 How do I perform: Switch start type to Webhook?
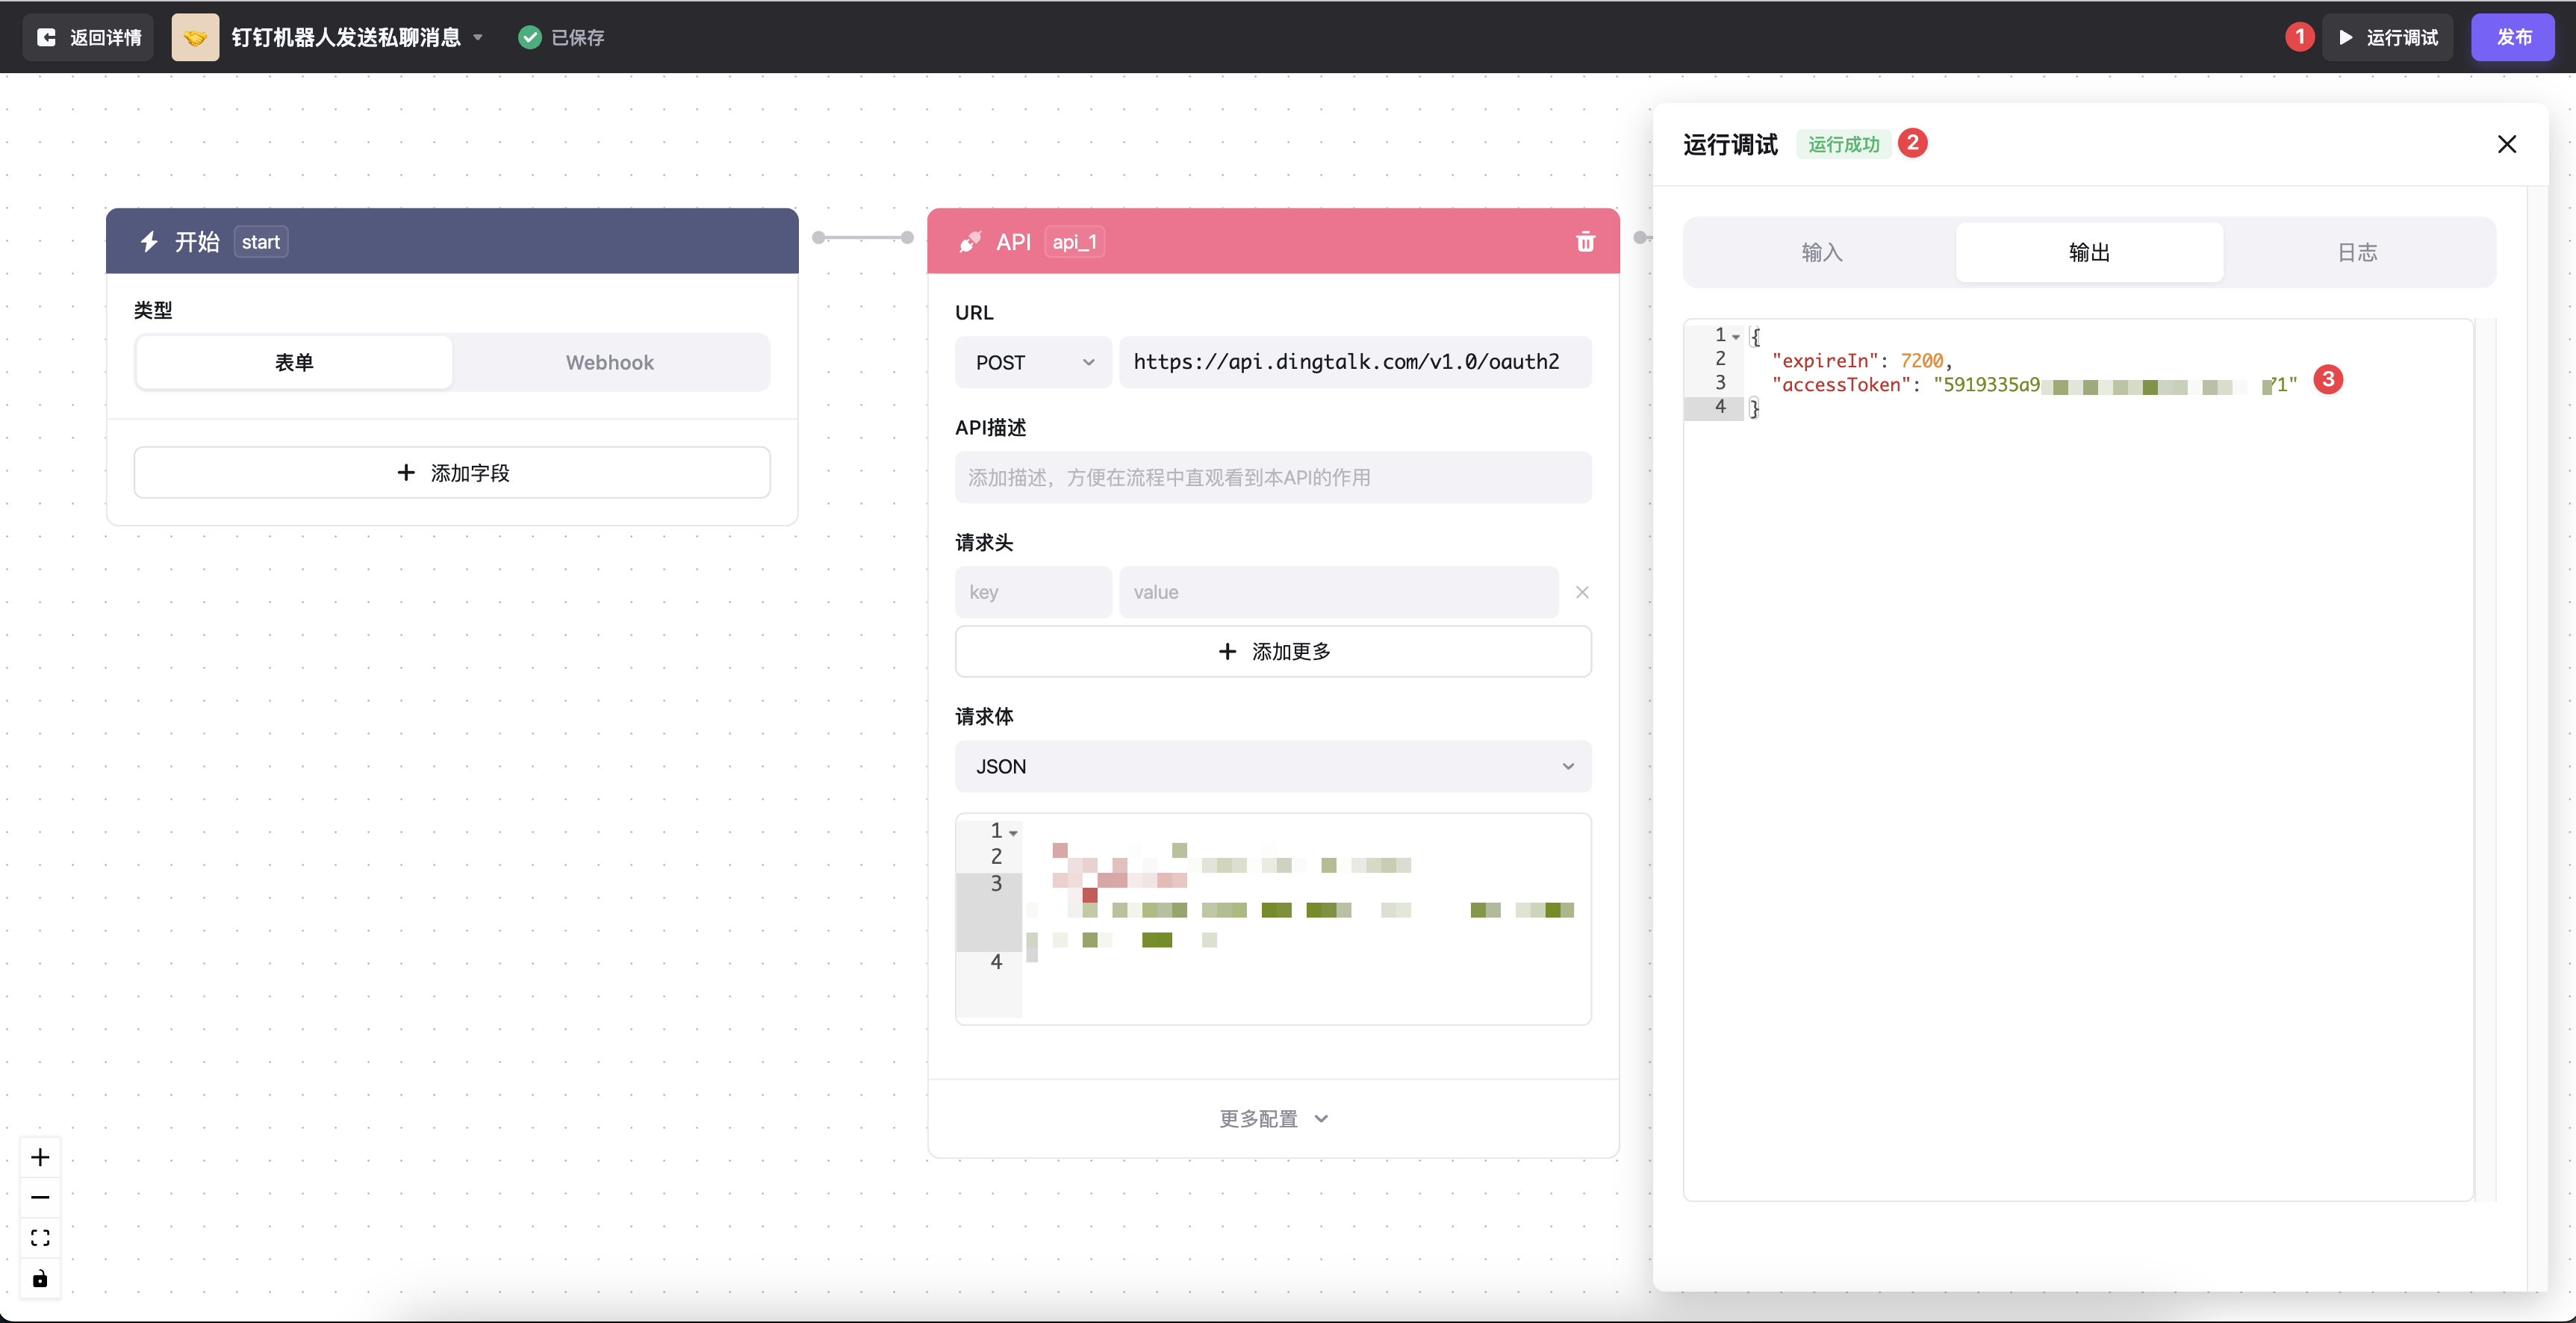610,362
